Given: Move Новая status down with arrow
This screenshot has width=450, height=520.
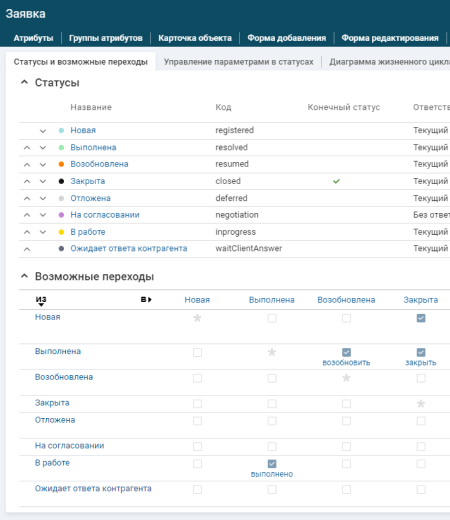Looking at the screenshot, I should click(43, 131).
